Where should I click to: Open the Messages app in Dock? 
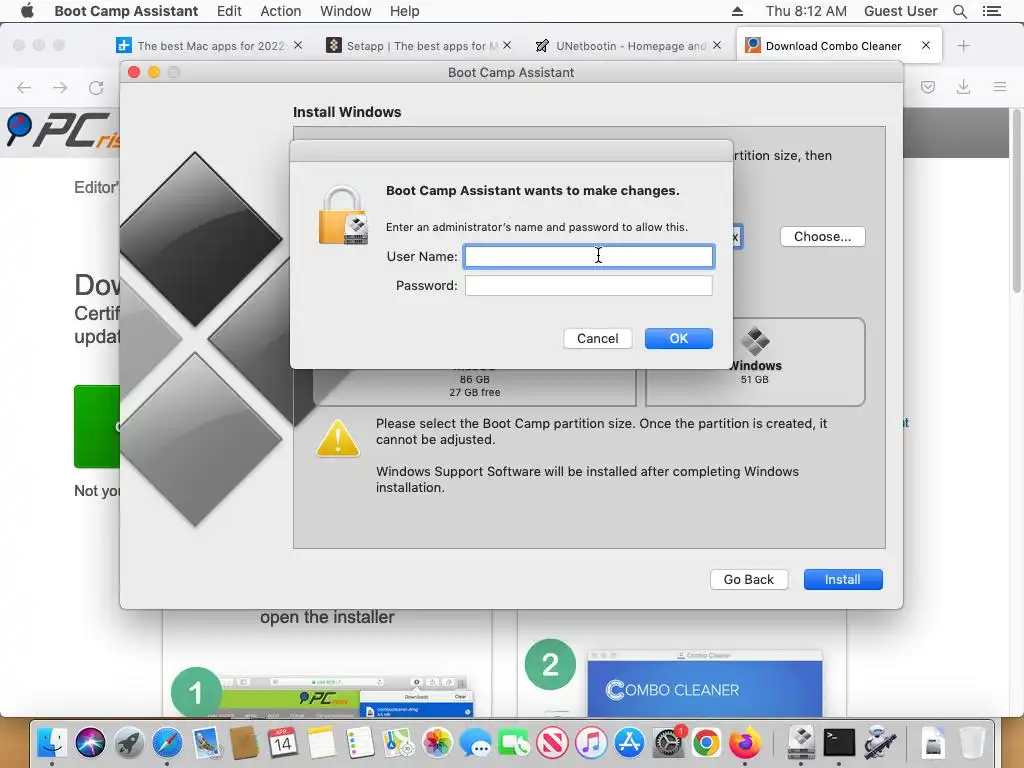click(x=475, y=743)
